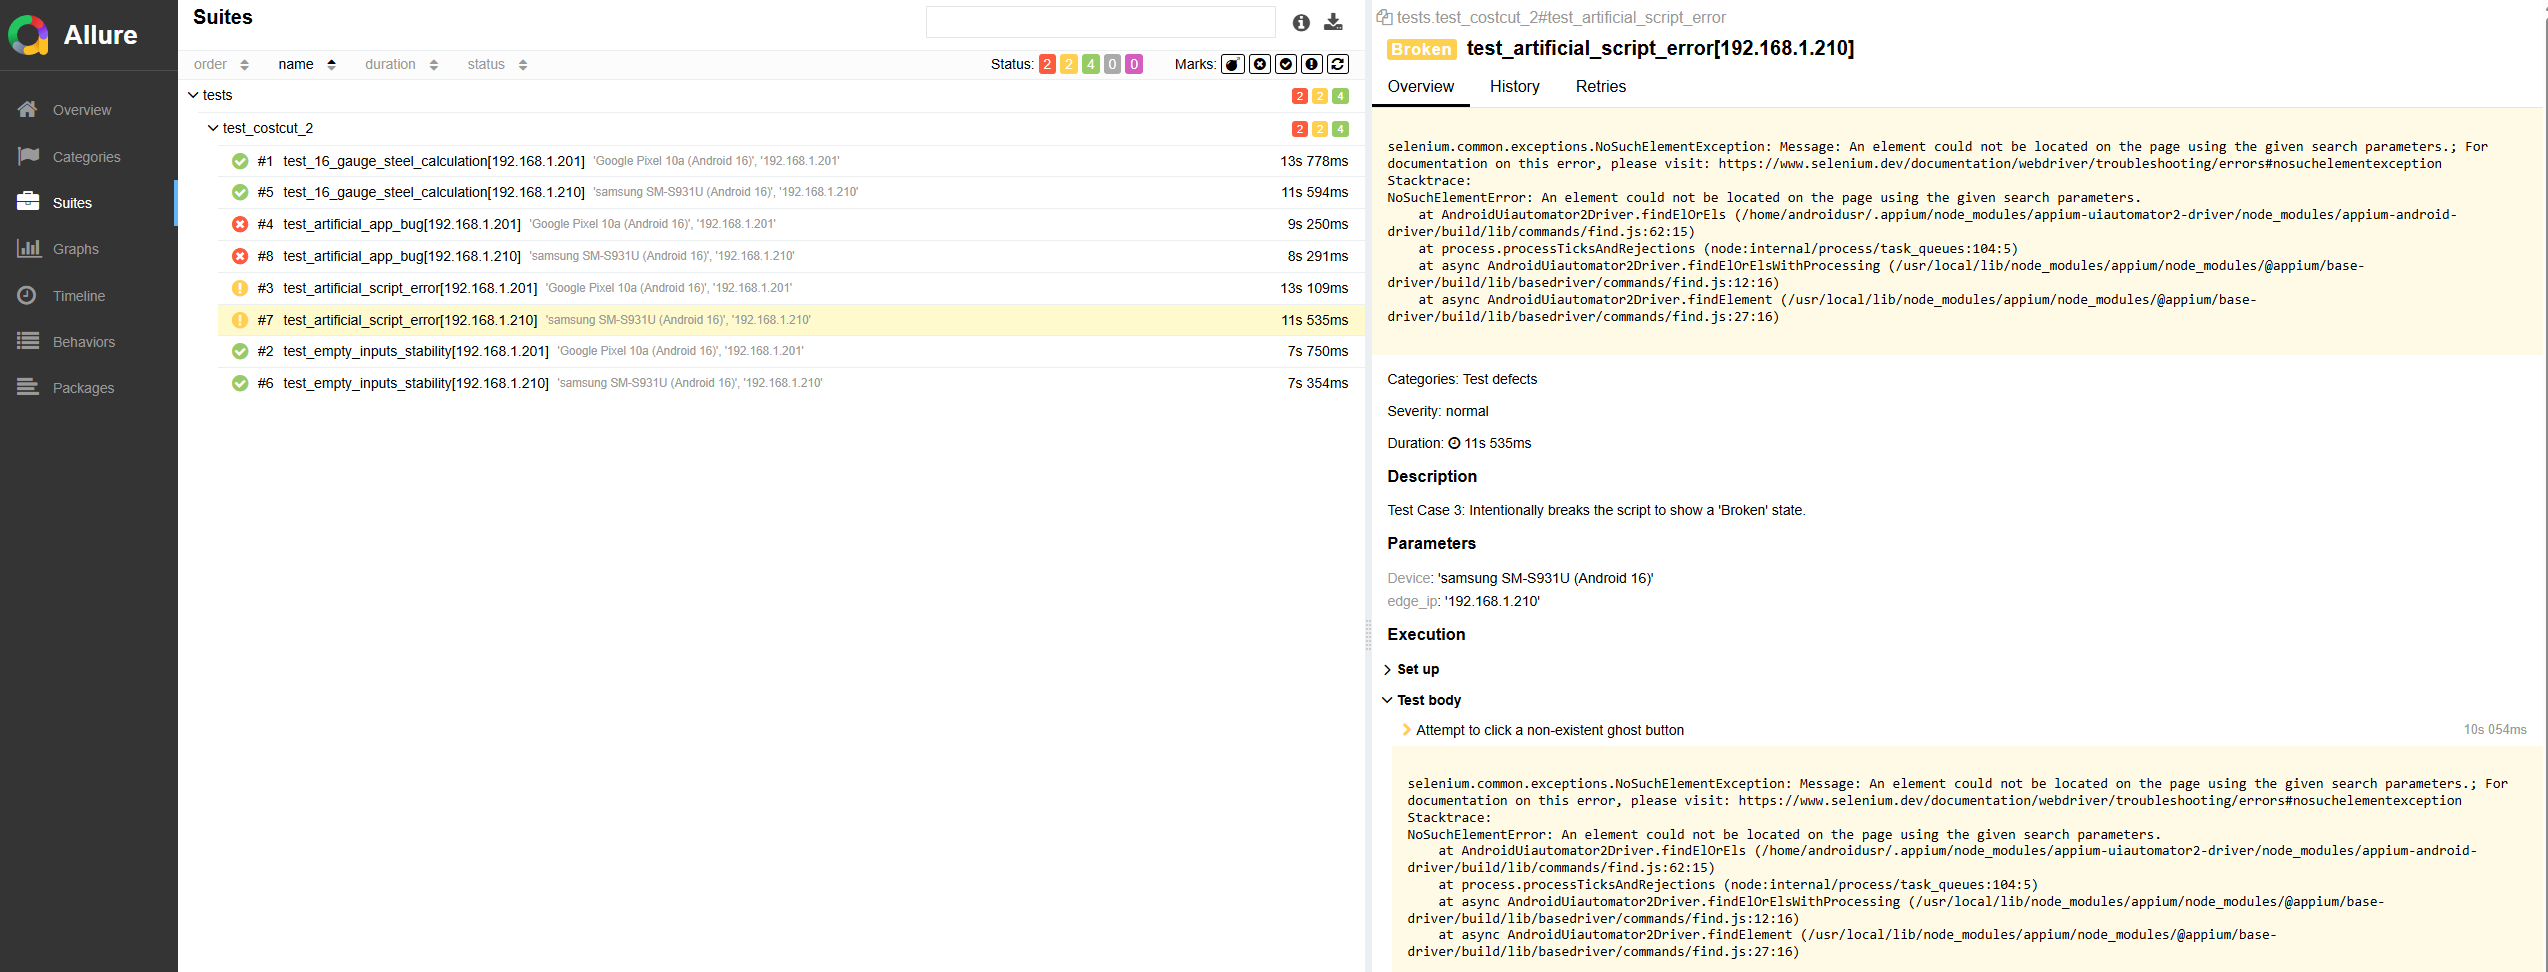
Task: Toggle the flaky bomb mark filter
Action: pos(1233,64)
